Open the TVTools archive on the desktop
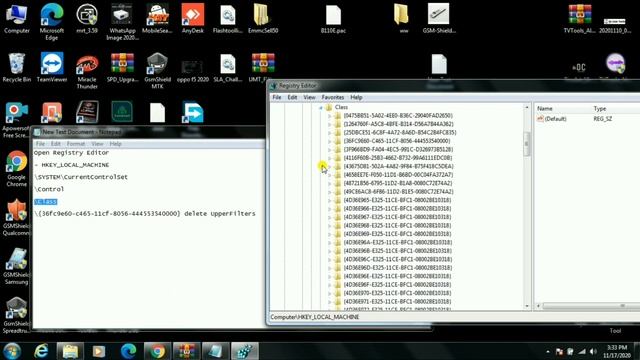This screenshot has height=360, width=640. 580,18
